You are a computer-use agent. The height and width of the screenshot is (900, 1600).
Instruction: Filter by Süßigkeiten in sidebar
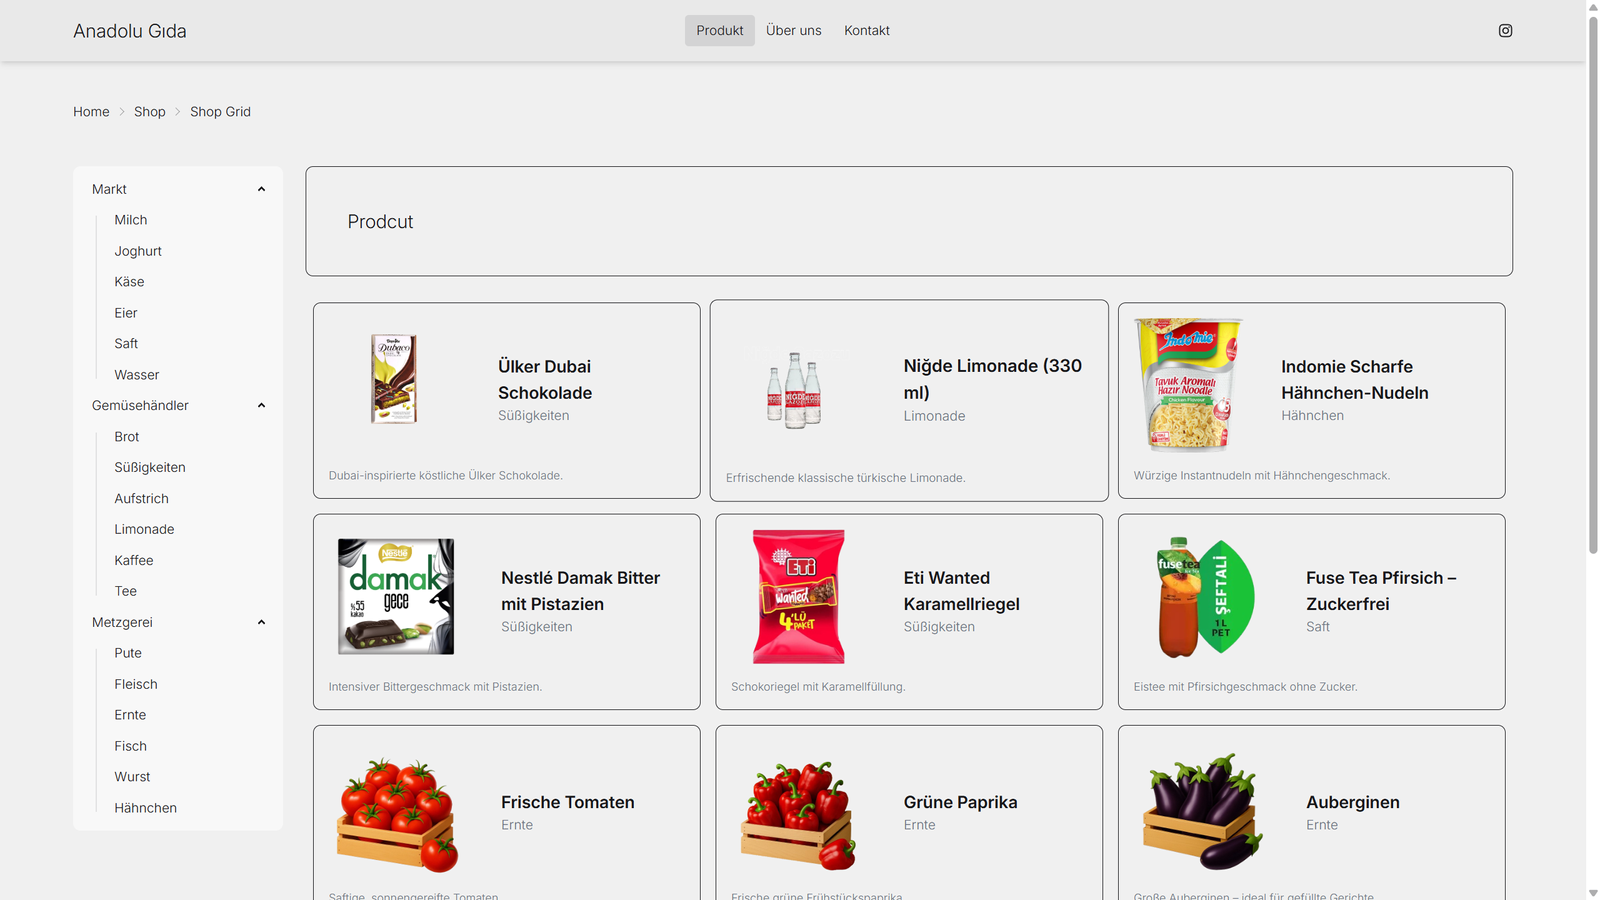(150, 467)
